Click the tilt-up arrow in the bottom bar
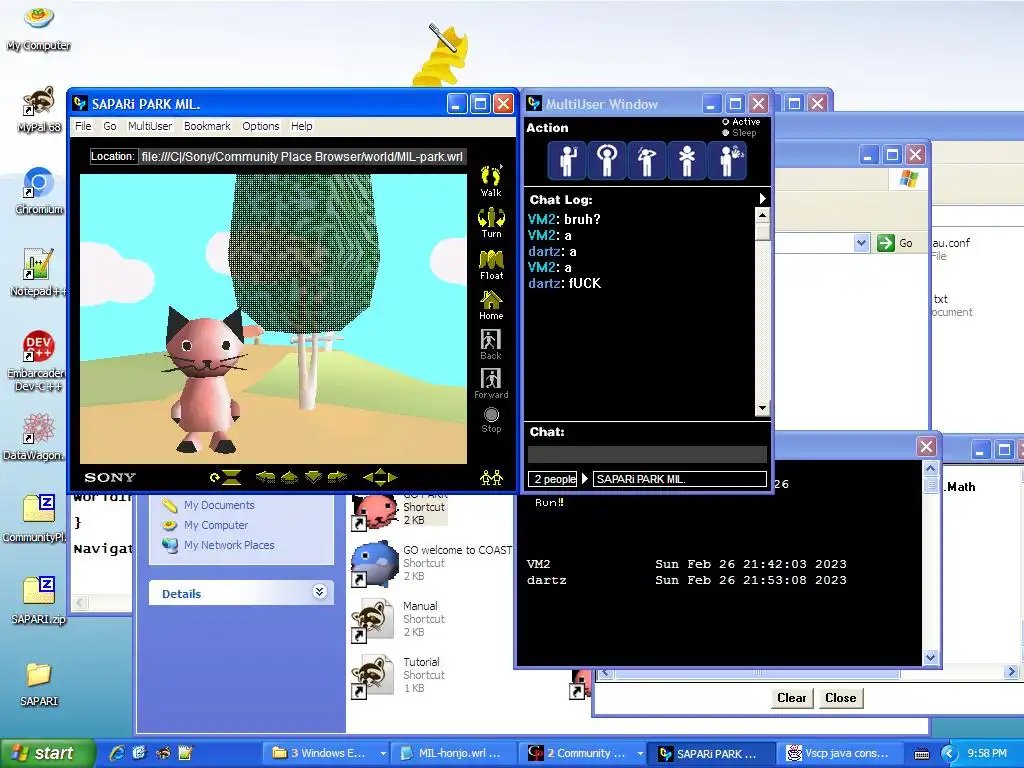This screenshot has height=768, width=1024. pos(289,477)
